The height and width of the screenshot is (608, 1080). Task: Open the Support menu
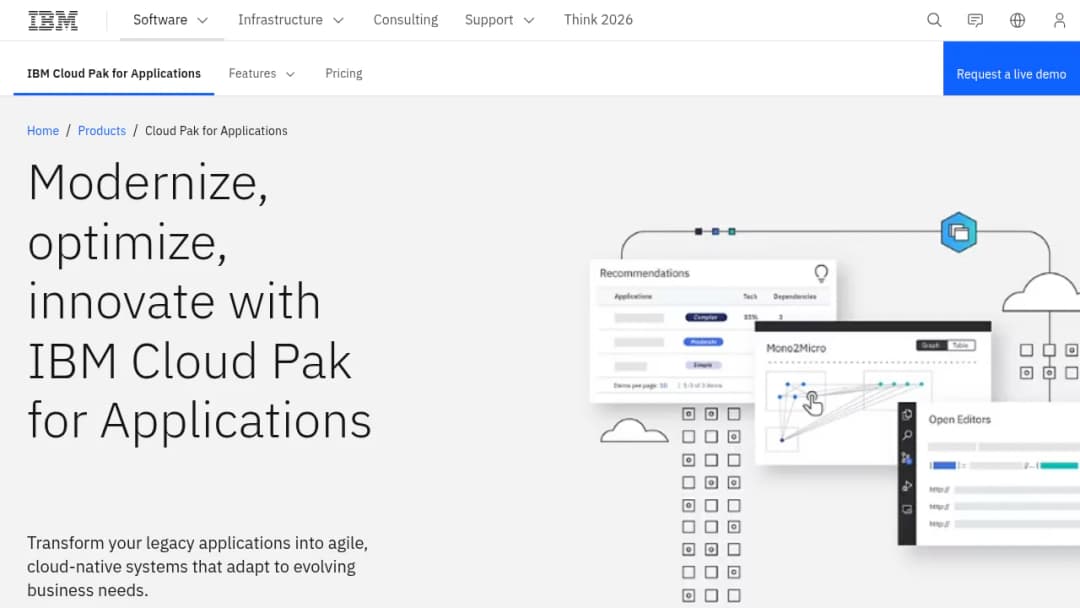point(500,20)
